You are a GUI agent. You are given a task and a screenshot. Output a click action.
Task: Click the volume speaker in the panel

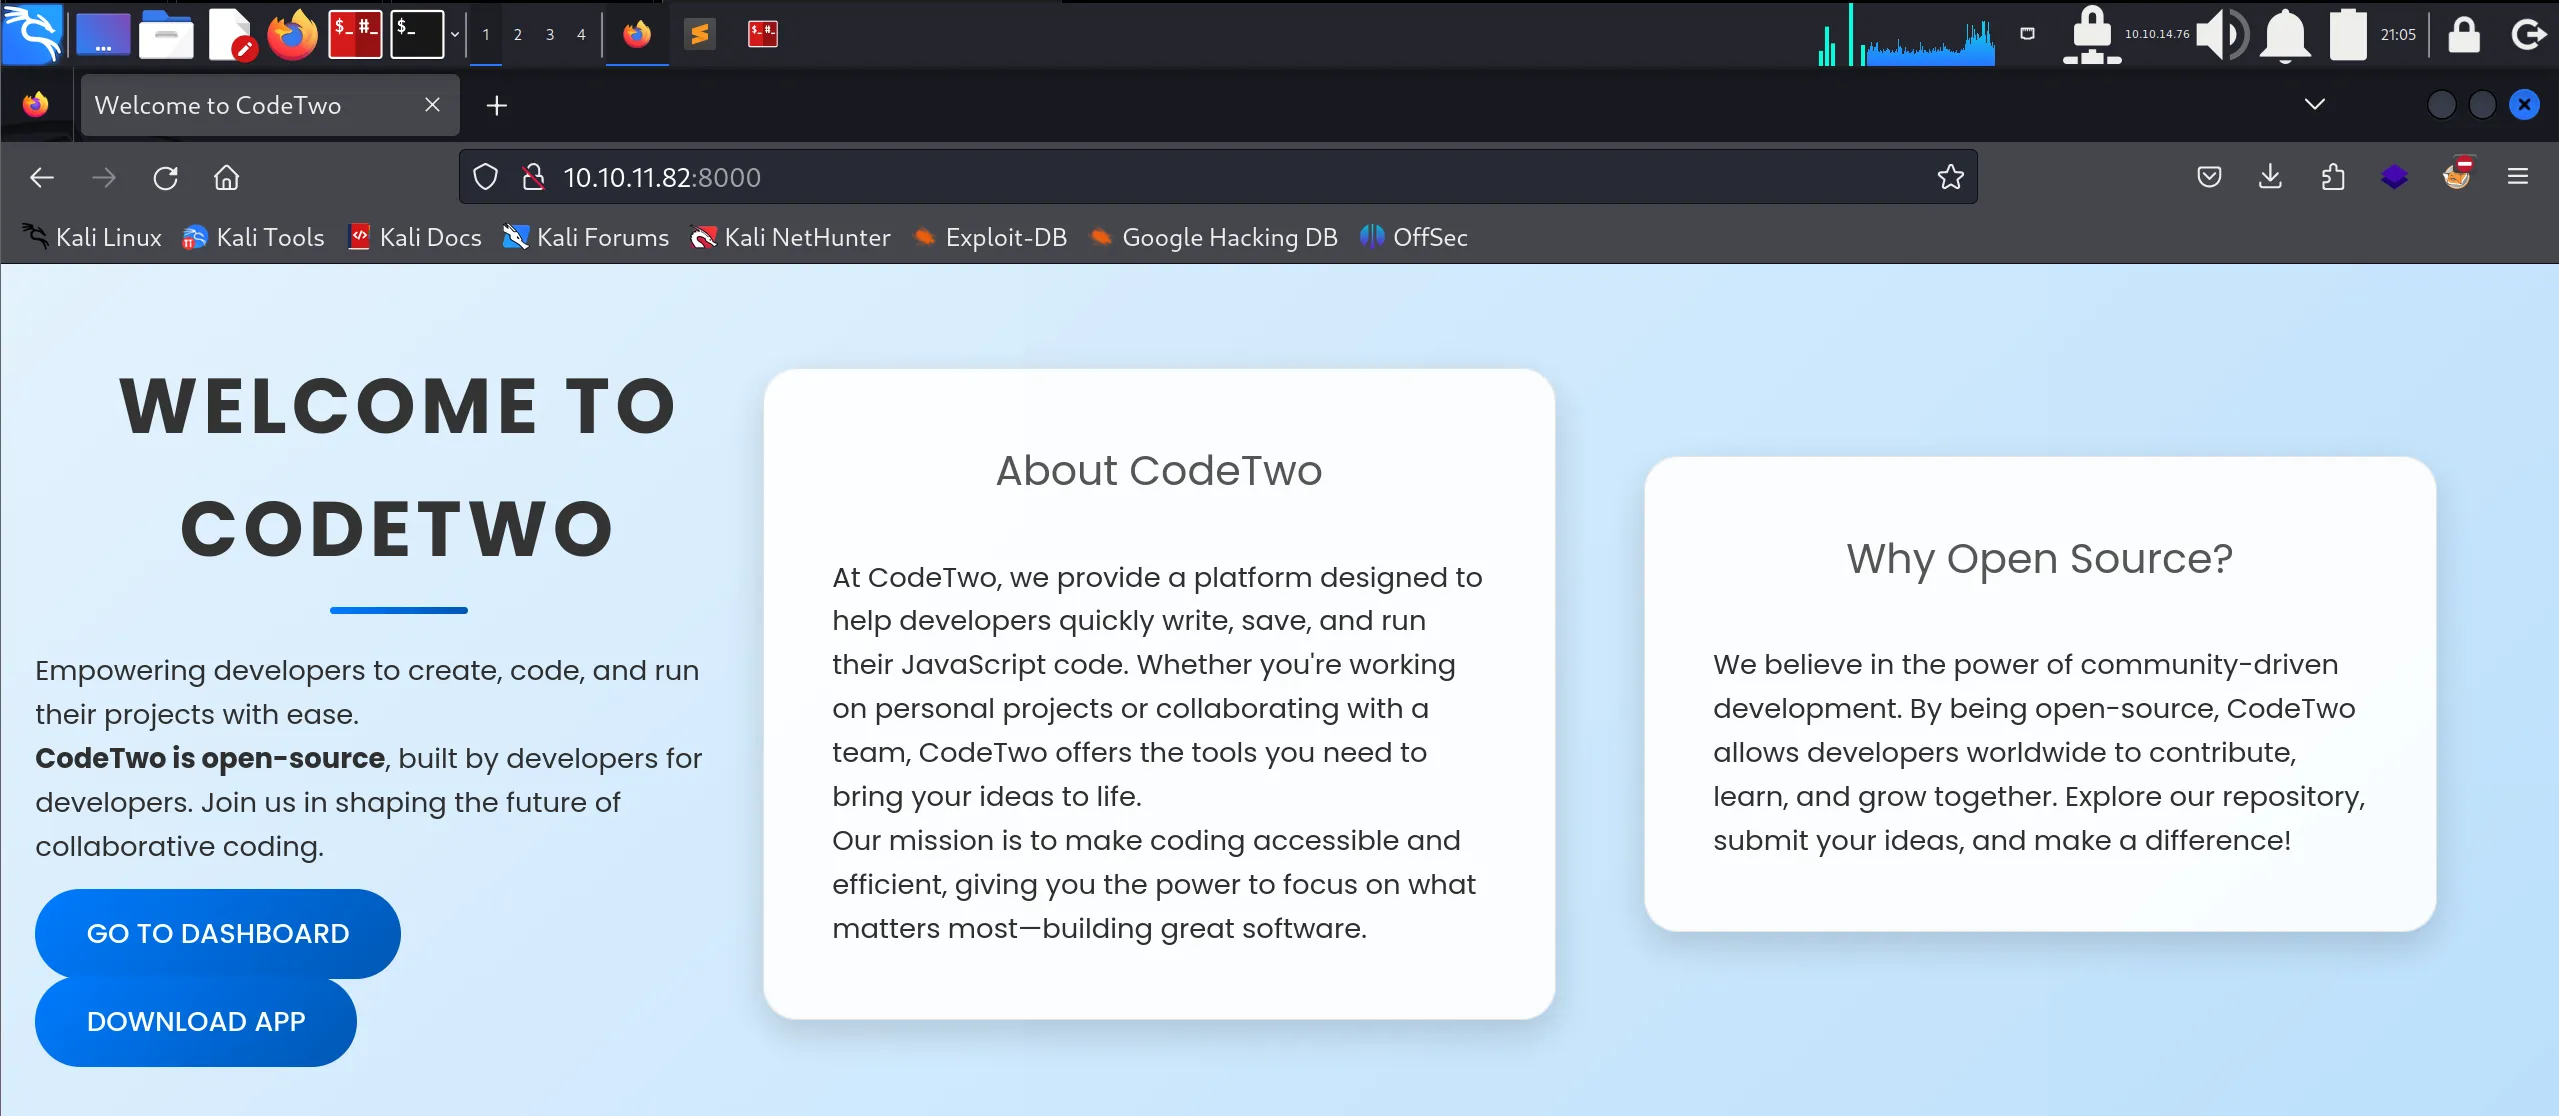click(2220, 34)
